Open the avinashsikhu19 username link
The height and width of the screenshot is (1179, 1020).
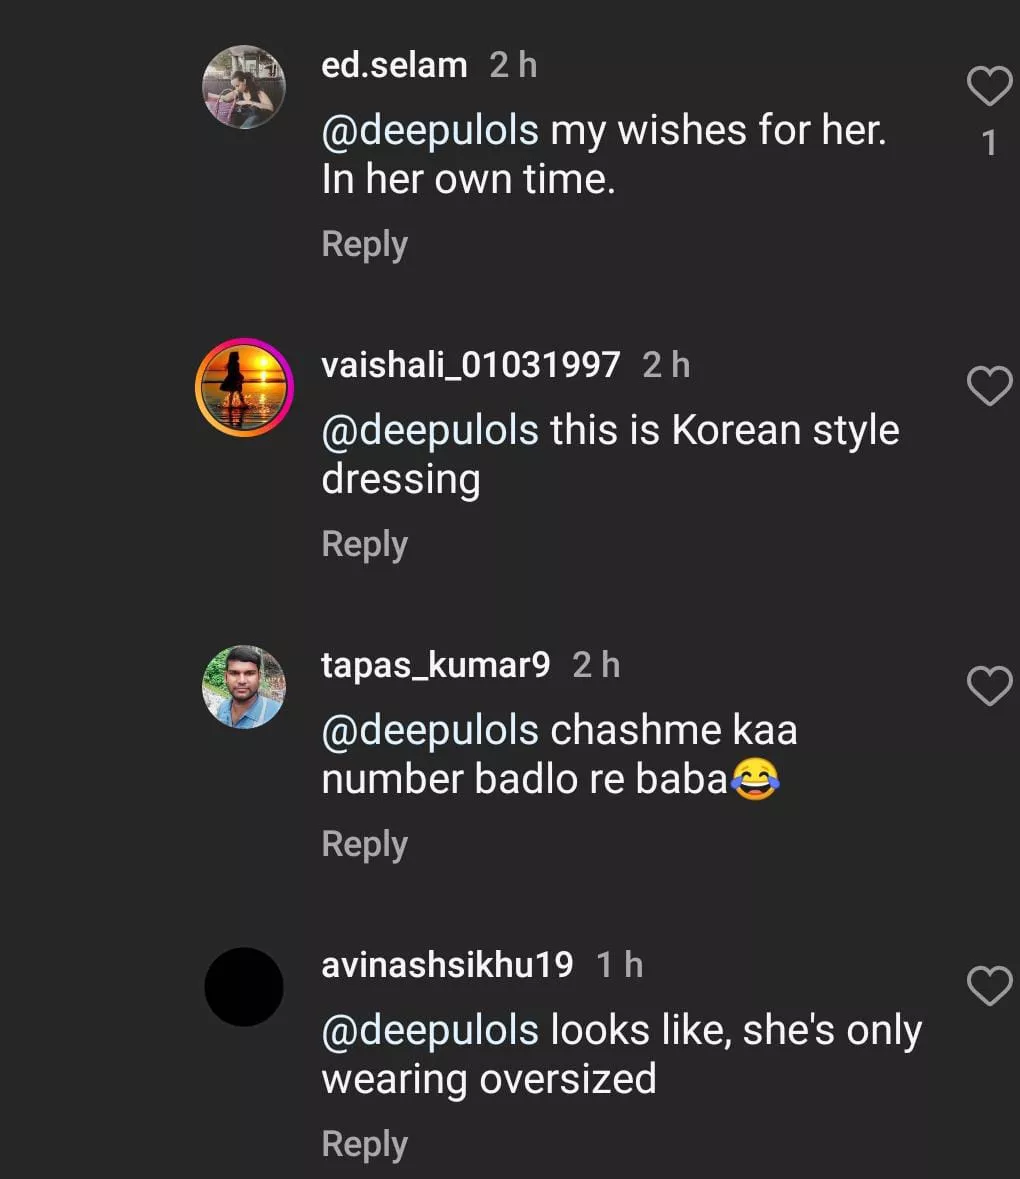point(447,965)
